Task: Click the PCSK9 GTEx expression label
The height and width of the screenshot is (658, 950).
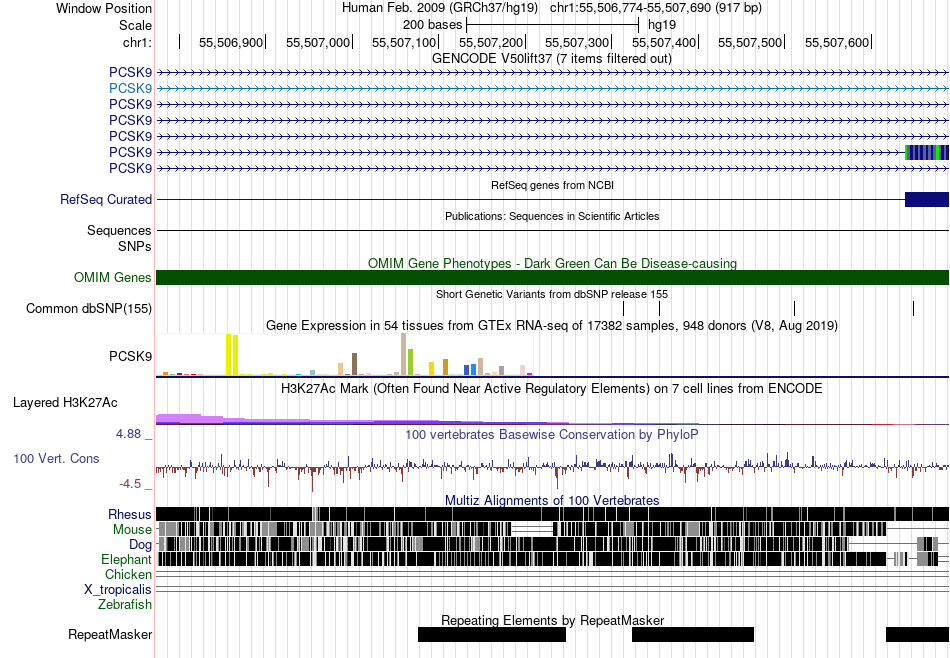Action: click(x=130, y=356)
